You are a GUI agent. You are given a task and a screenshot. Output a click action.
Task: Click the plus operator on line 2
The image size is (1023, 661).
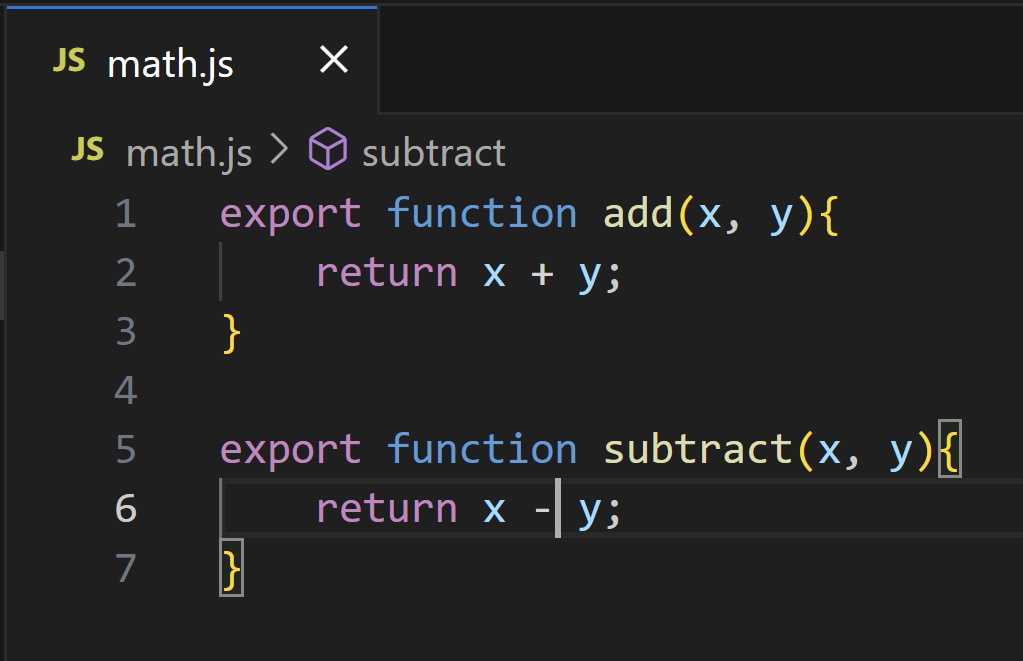(x=542, y=274)
